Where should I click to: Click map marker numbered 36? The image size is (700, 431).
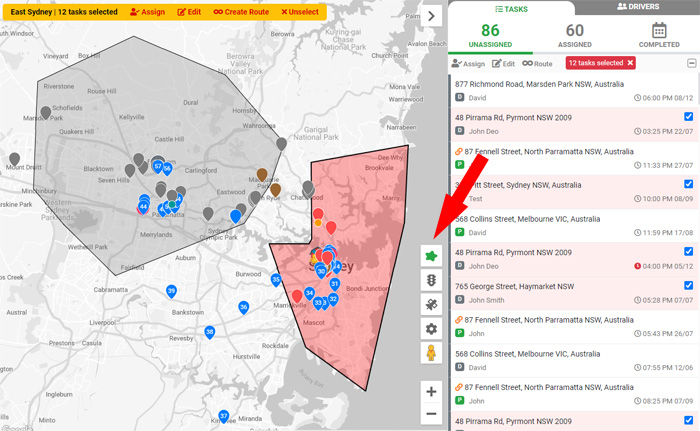(243, 307)
